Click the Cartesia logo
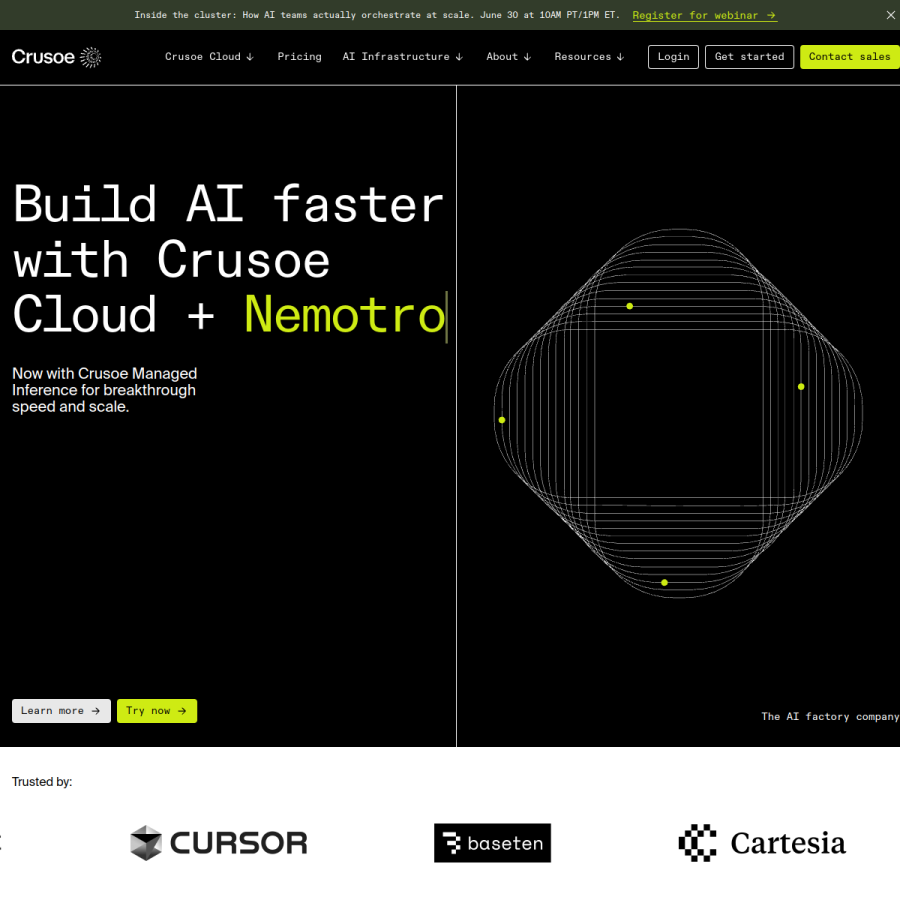 tap(762, 843)
